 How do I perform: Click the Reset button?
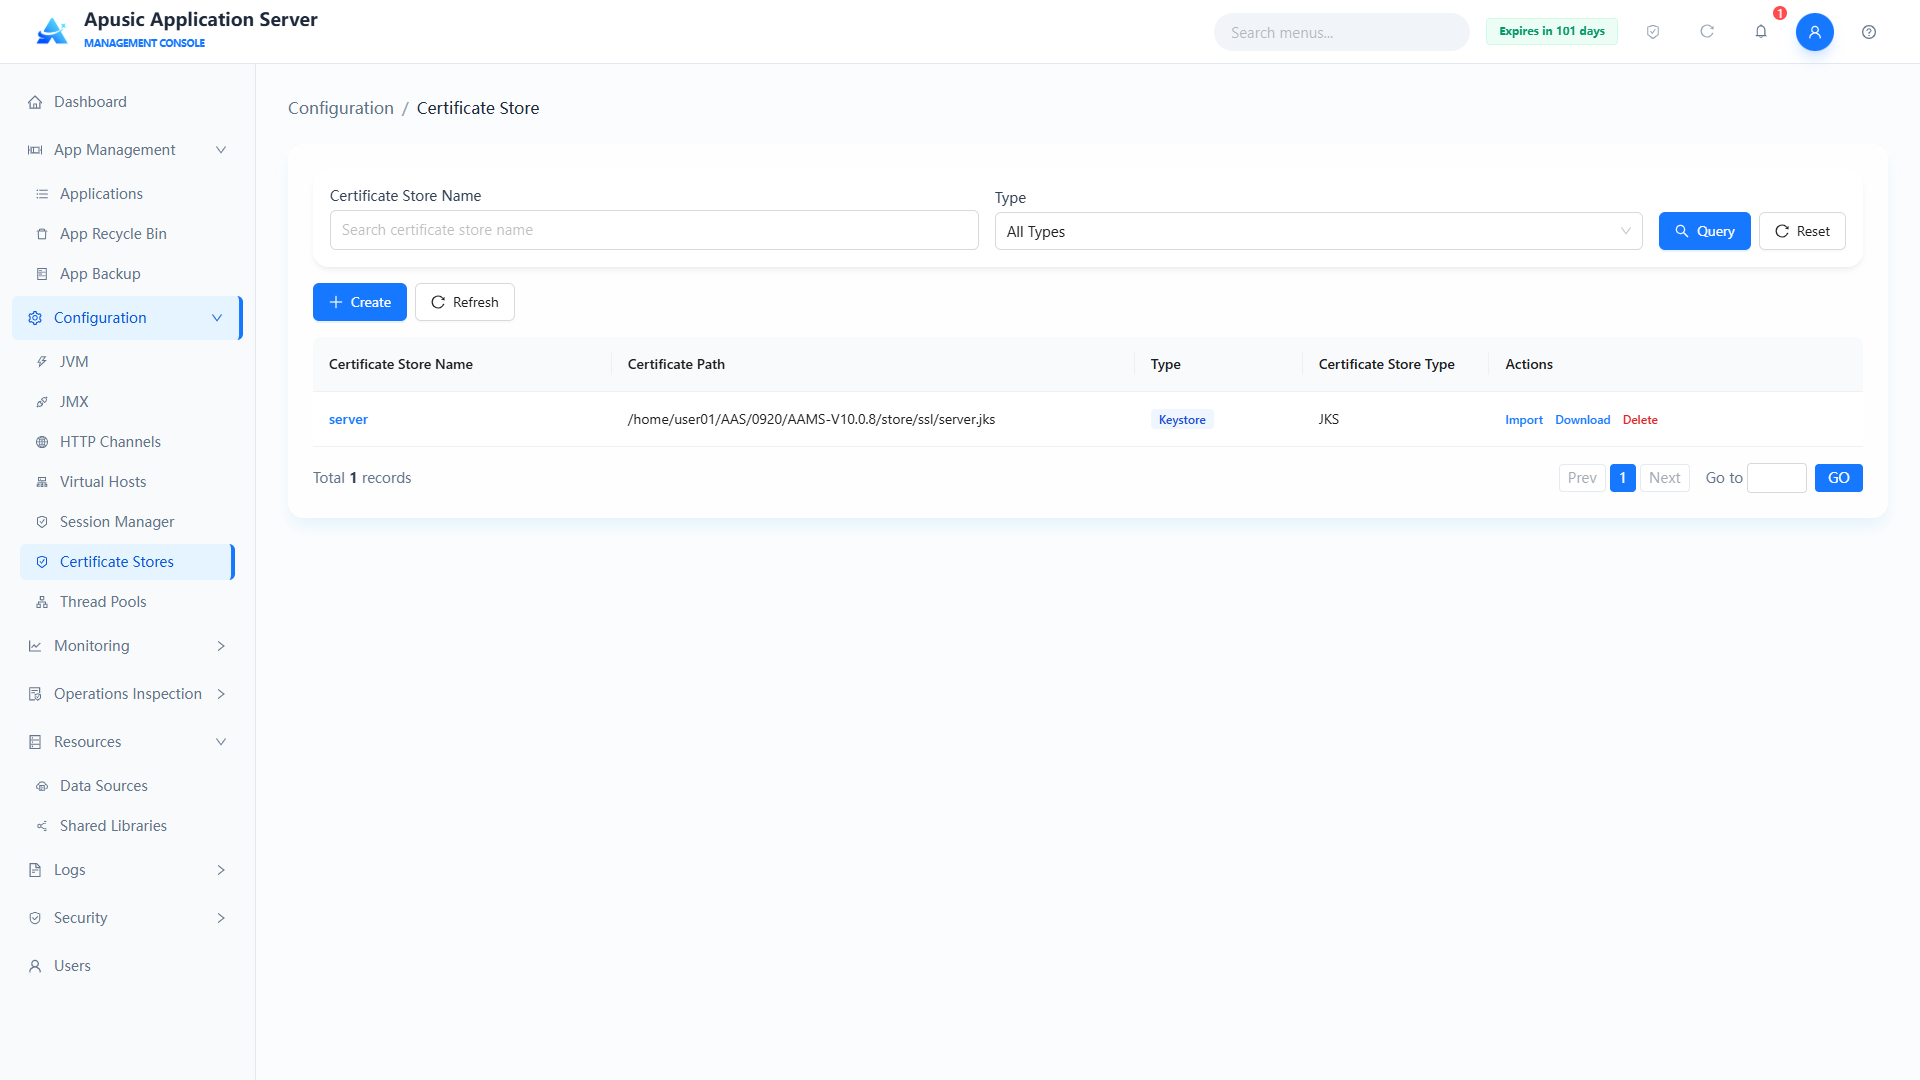click(1802, 231)
